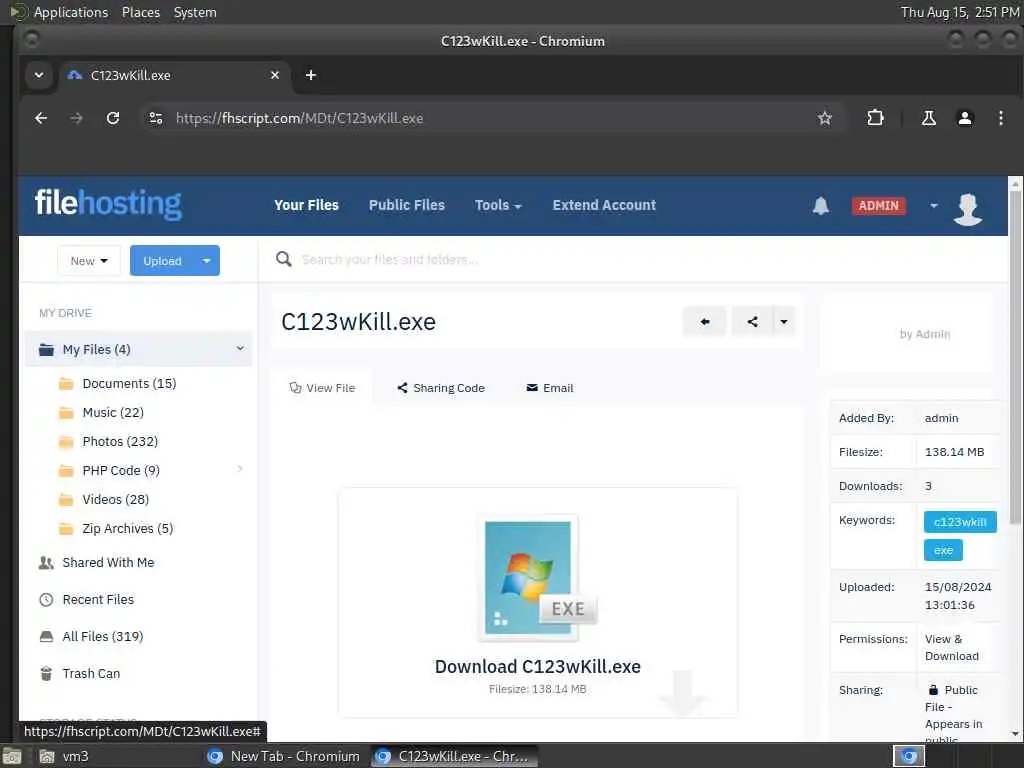Screen dimensions: 1024x768
Task: Click the share icon button
Action: (752, 321)
